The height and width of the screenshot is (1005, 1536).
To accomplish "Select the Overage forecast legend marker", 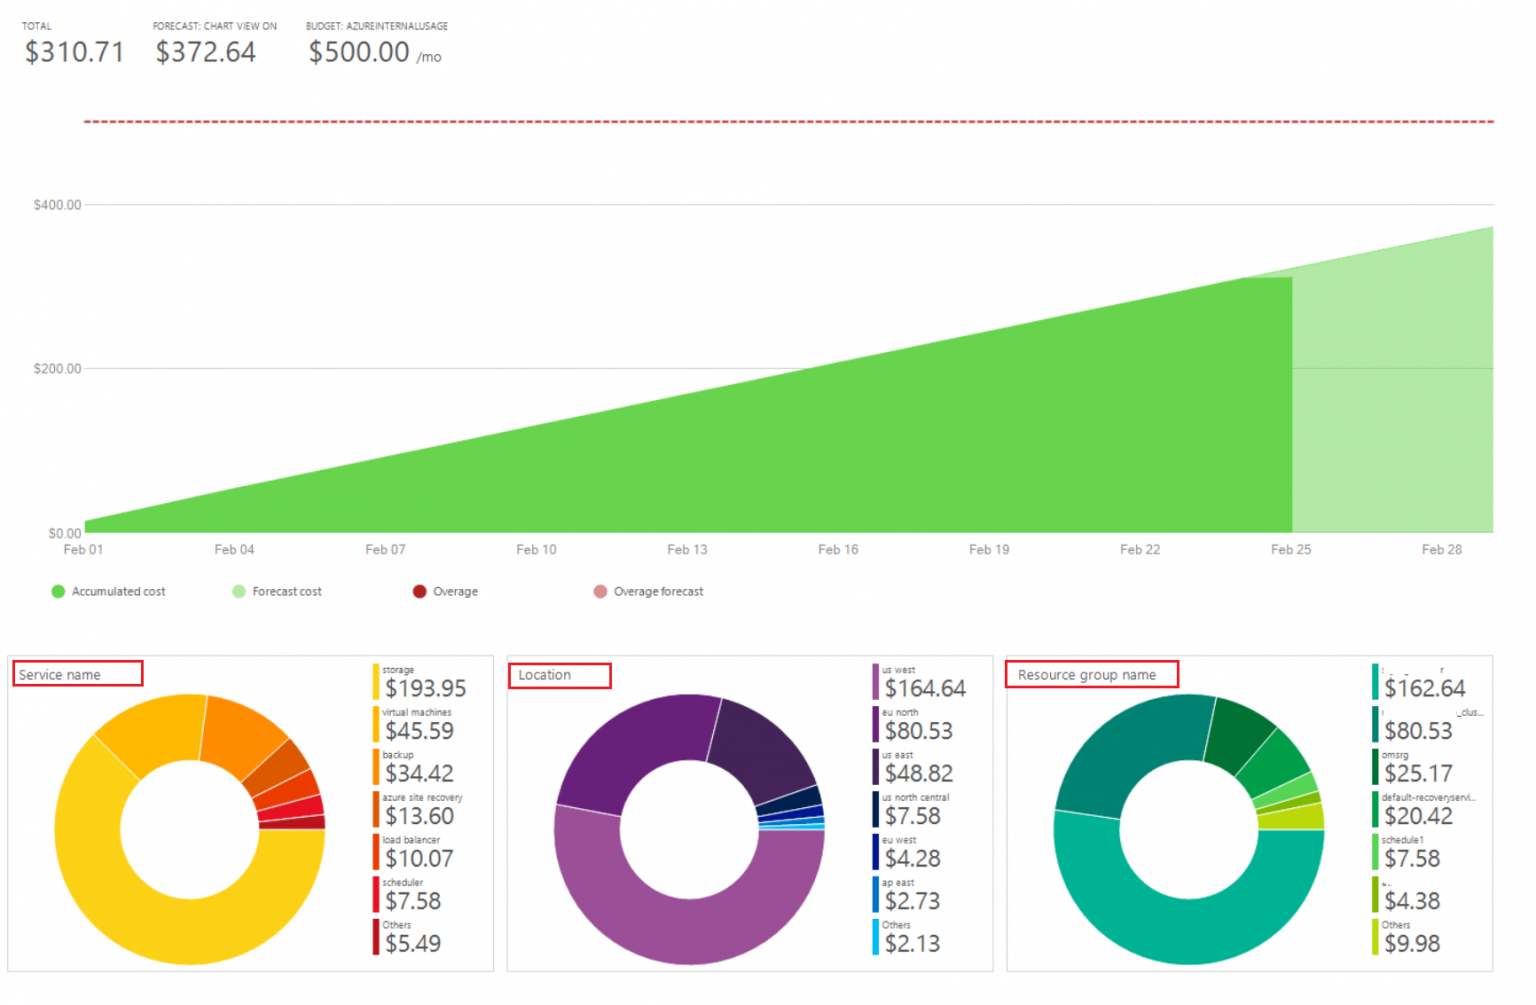I will pyautogui.click(x=599, y=591).
